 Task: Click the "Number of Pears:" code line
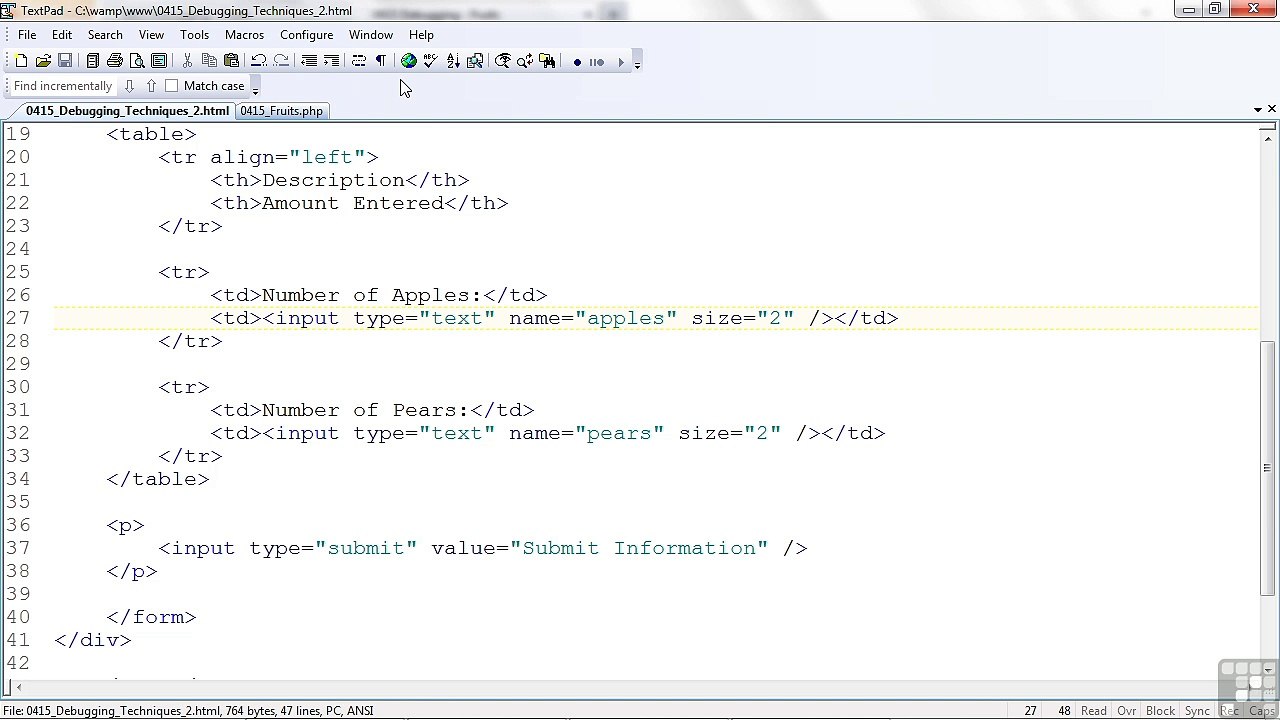point(372,410)
